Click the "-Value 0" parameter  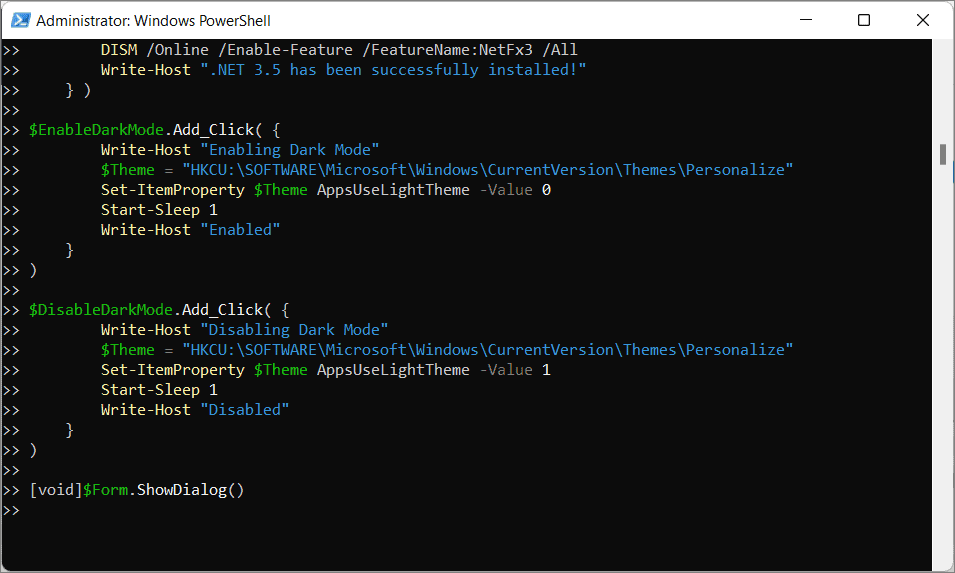[514, 190]
